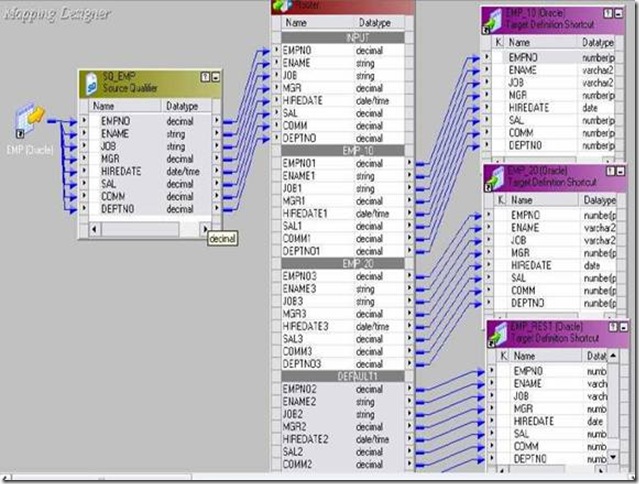
Task: Click the INPUT group header in Router
Action: (343, 38)
